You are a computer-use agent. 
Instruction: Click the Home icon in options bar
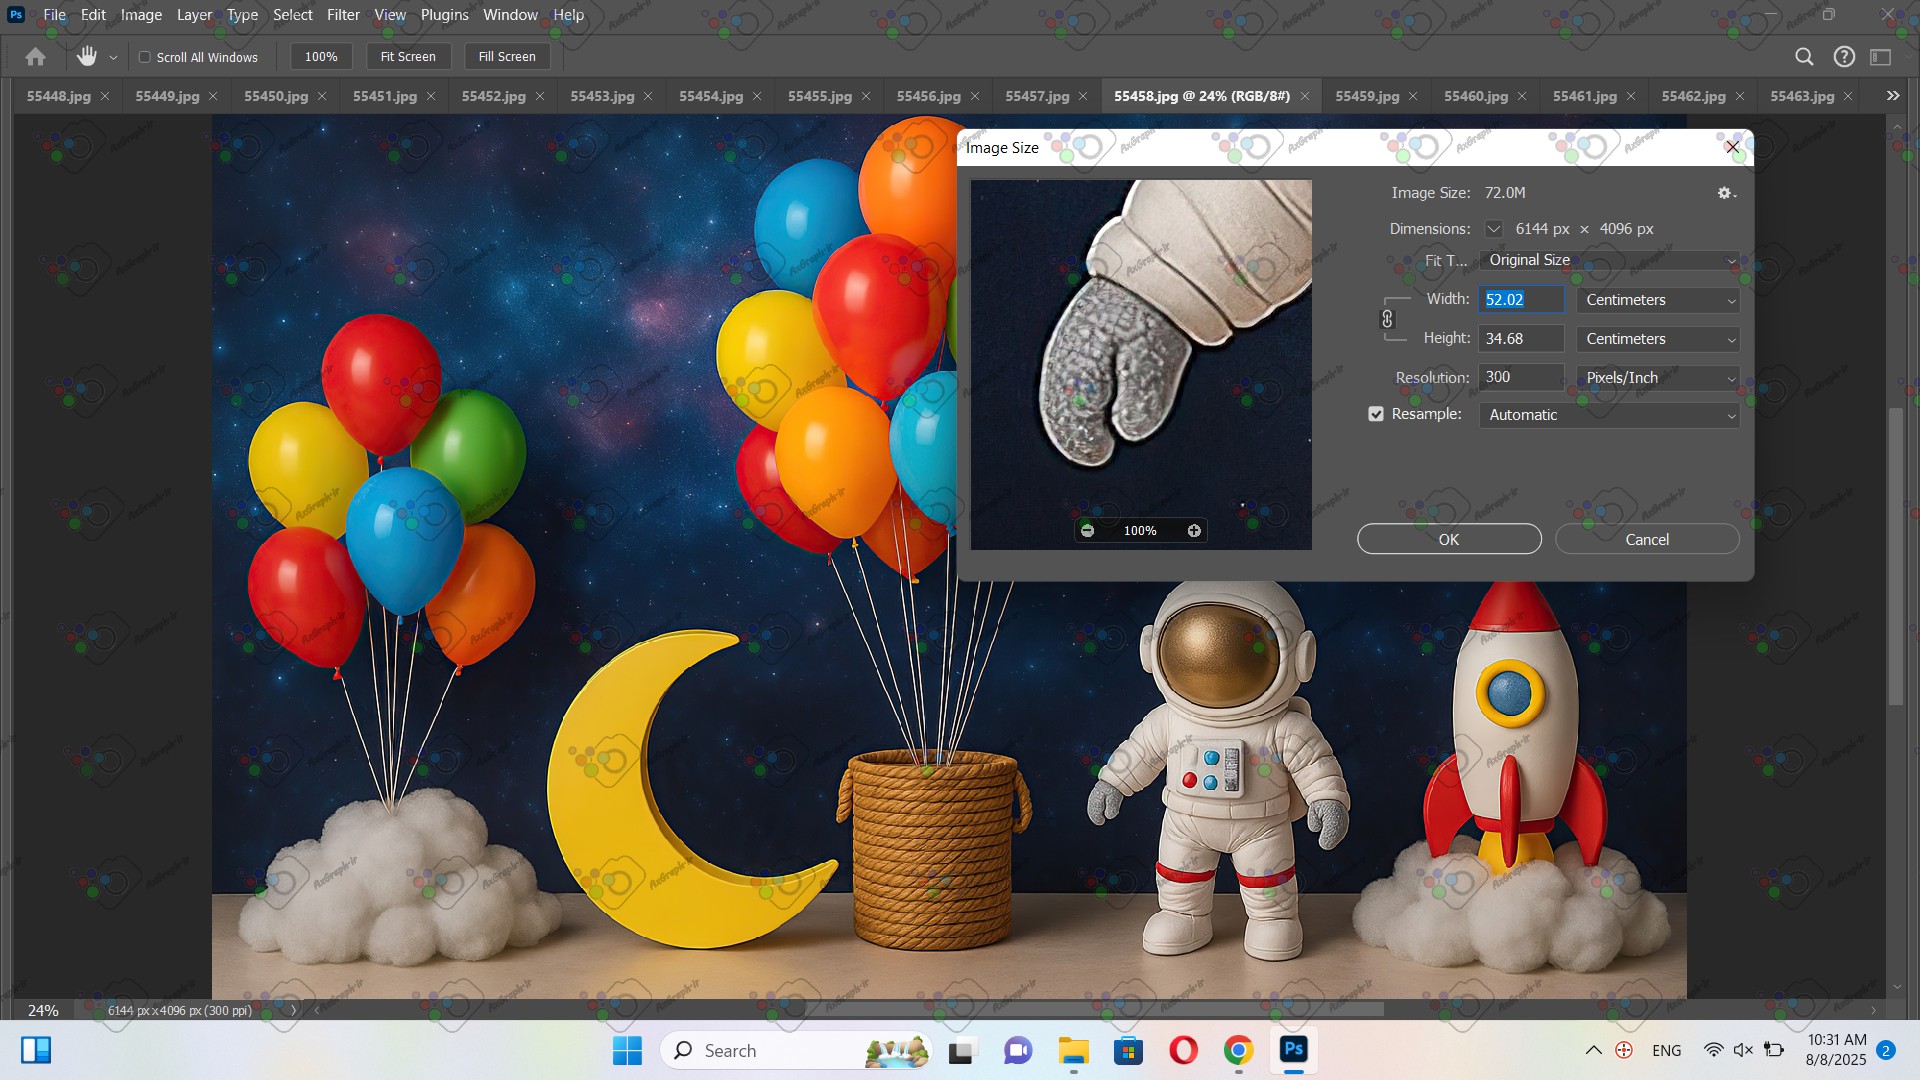[35, 57]
